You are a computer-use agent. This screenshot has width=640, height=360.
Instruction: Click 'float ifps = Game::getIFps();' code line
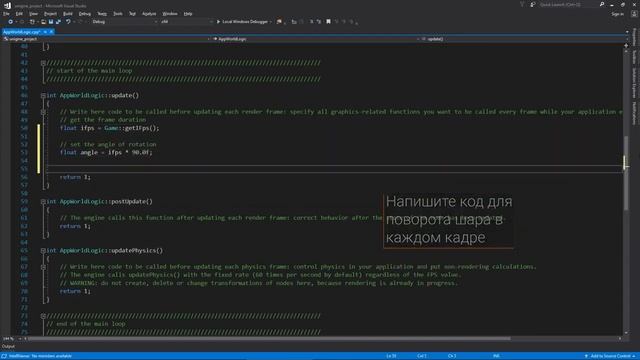tap(109, 128)
